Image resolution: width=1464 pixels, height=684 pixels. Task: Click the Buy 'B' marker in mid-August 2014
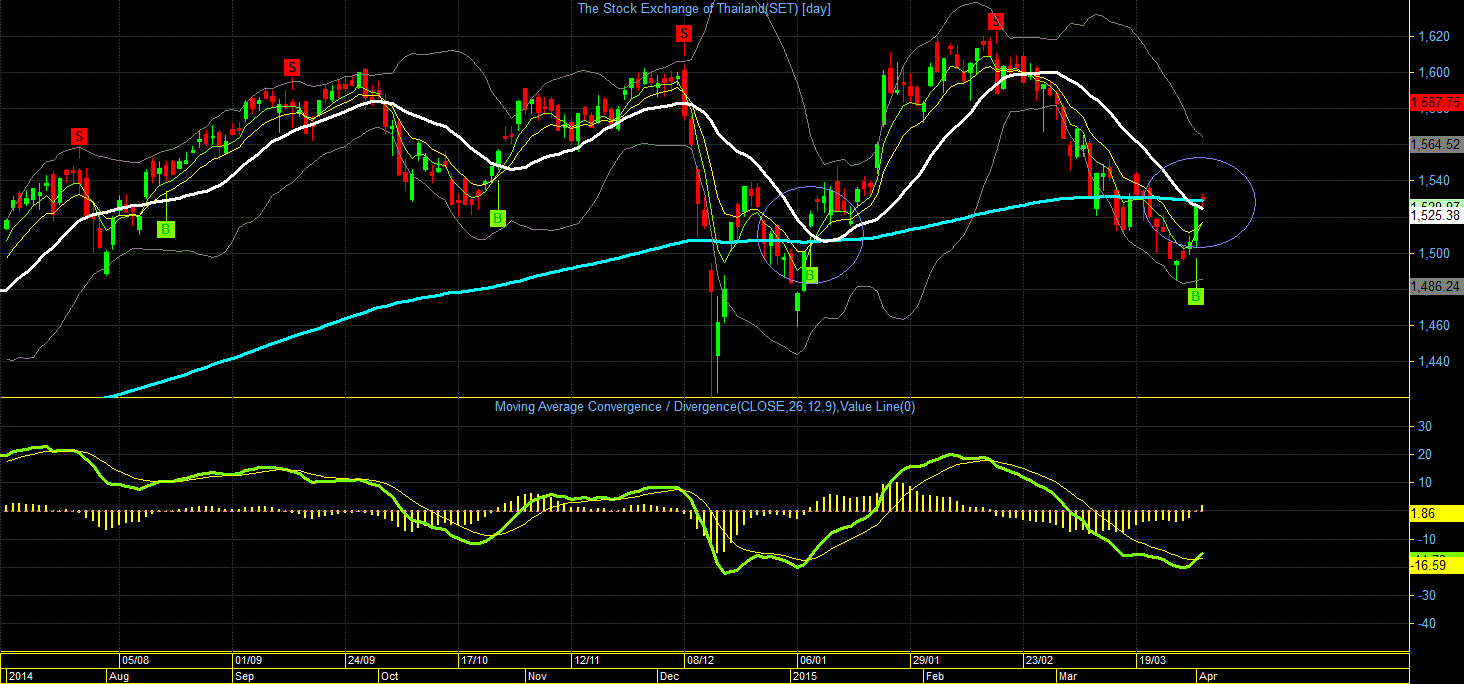tap(166, 229)
